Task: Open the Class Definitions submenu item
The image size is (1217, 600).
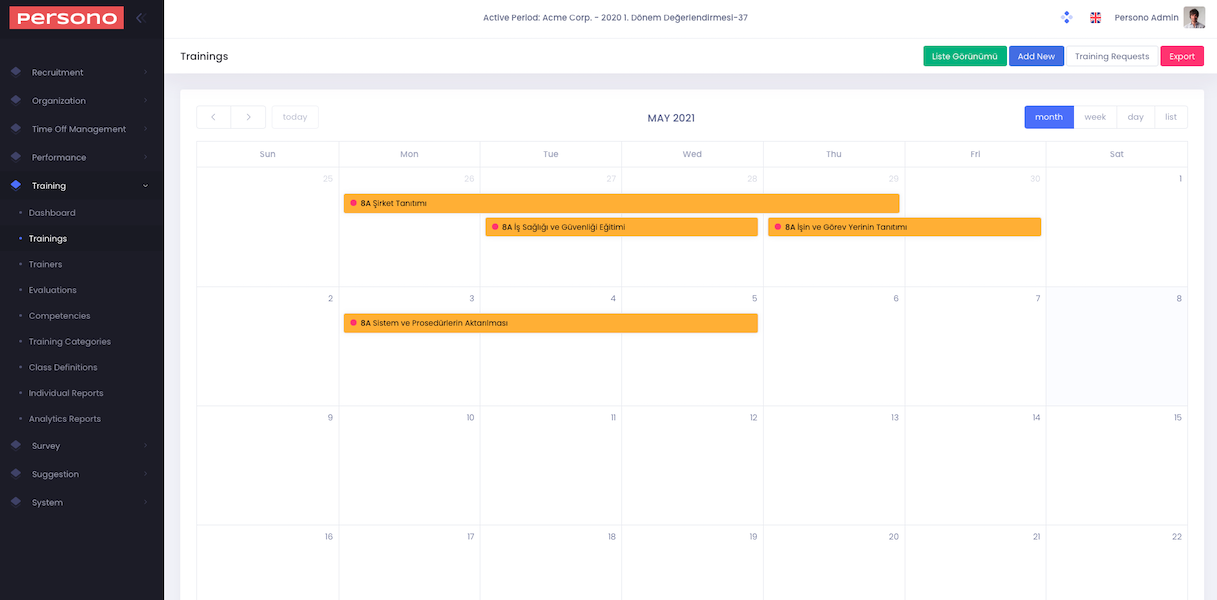Action: [x=63, y=367]
